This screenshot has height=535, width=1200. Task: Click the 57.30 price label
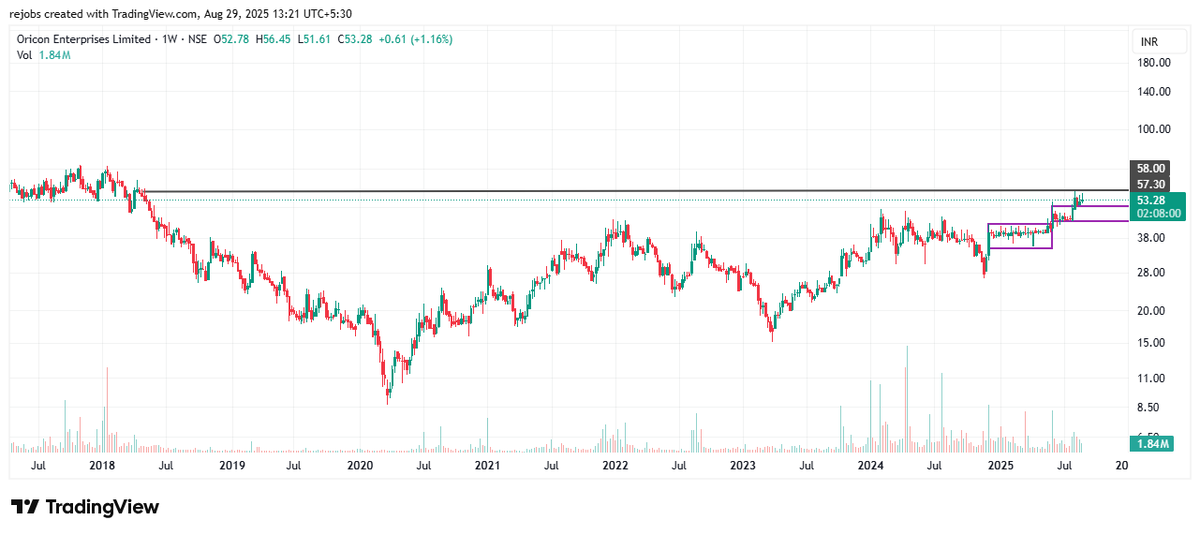point(1152,185)
